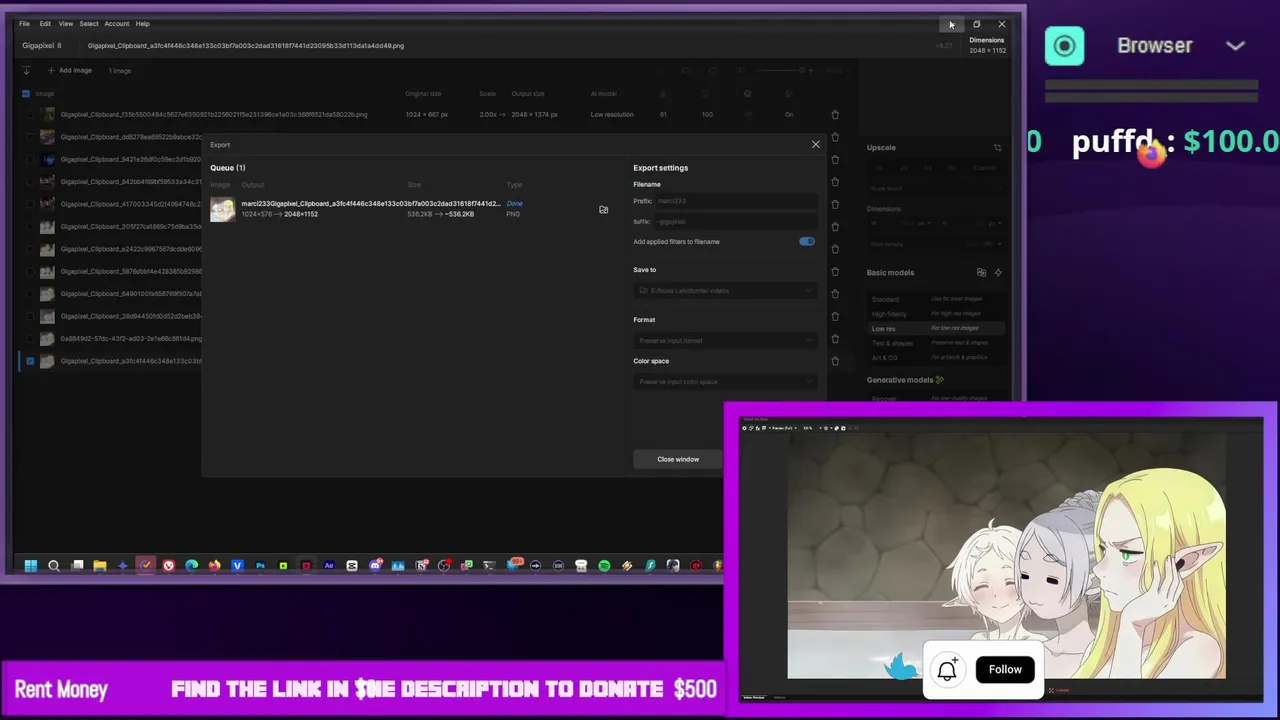Open File Explorer from the taskbar
The width and height of the screenshot is (1280, 720).
click(100, 566)
